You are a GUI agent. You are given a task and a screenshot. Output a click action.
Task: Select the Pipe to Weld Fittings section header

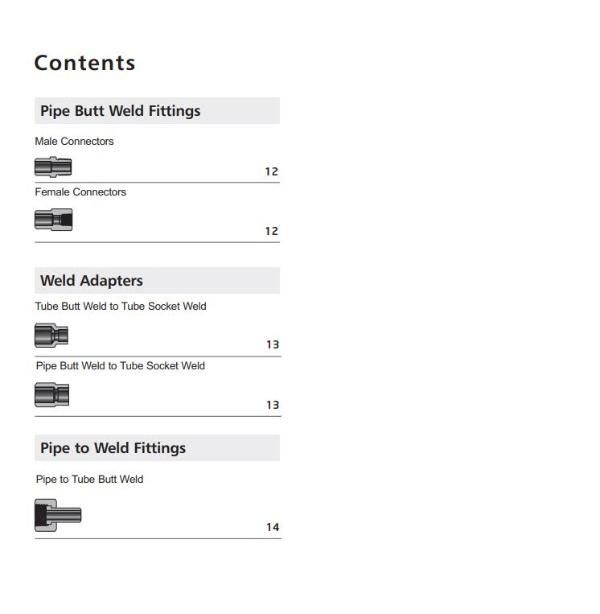[x=157, y=448]
